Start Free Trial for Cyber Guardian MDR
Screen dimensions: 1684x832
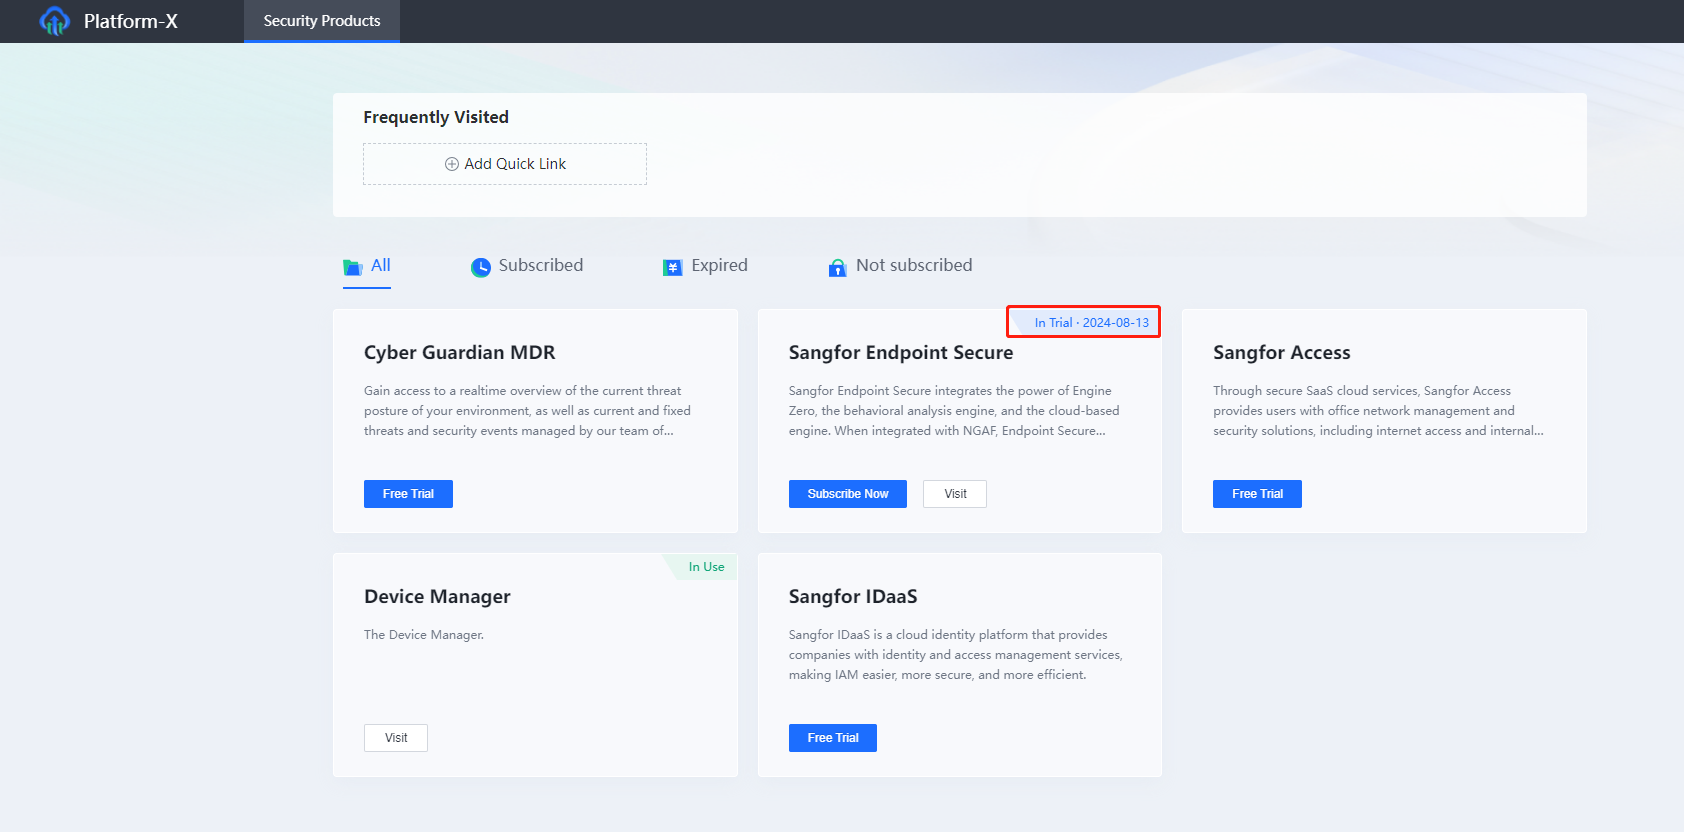(408, 494)
